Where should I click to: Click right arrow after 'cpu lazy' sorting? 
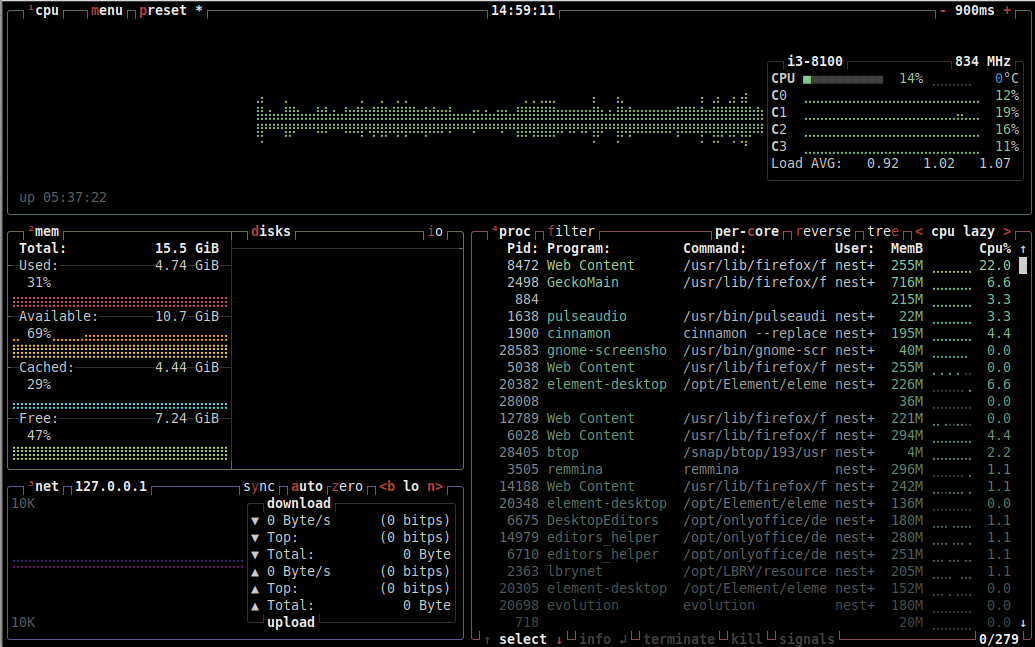[1007, 231]
